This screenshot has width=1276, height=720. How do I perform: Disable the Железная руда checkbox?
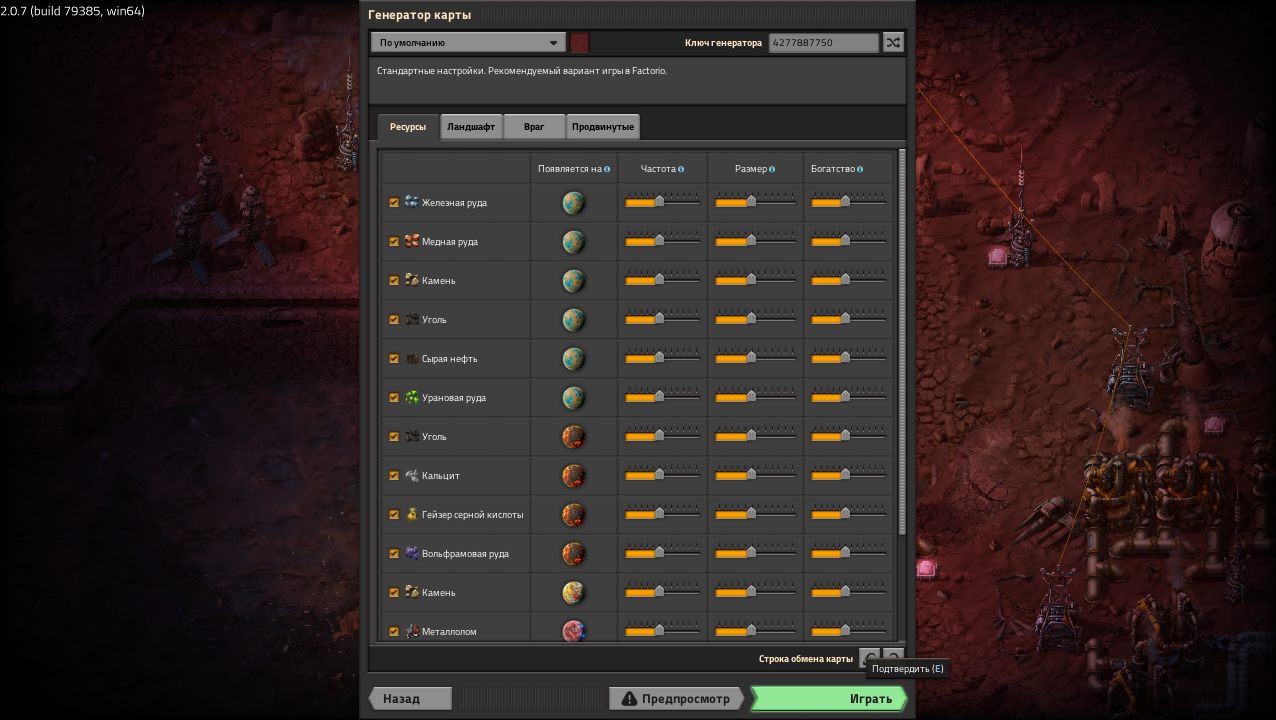tap(394, 203)
